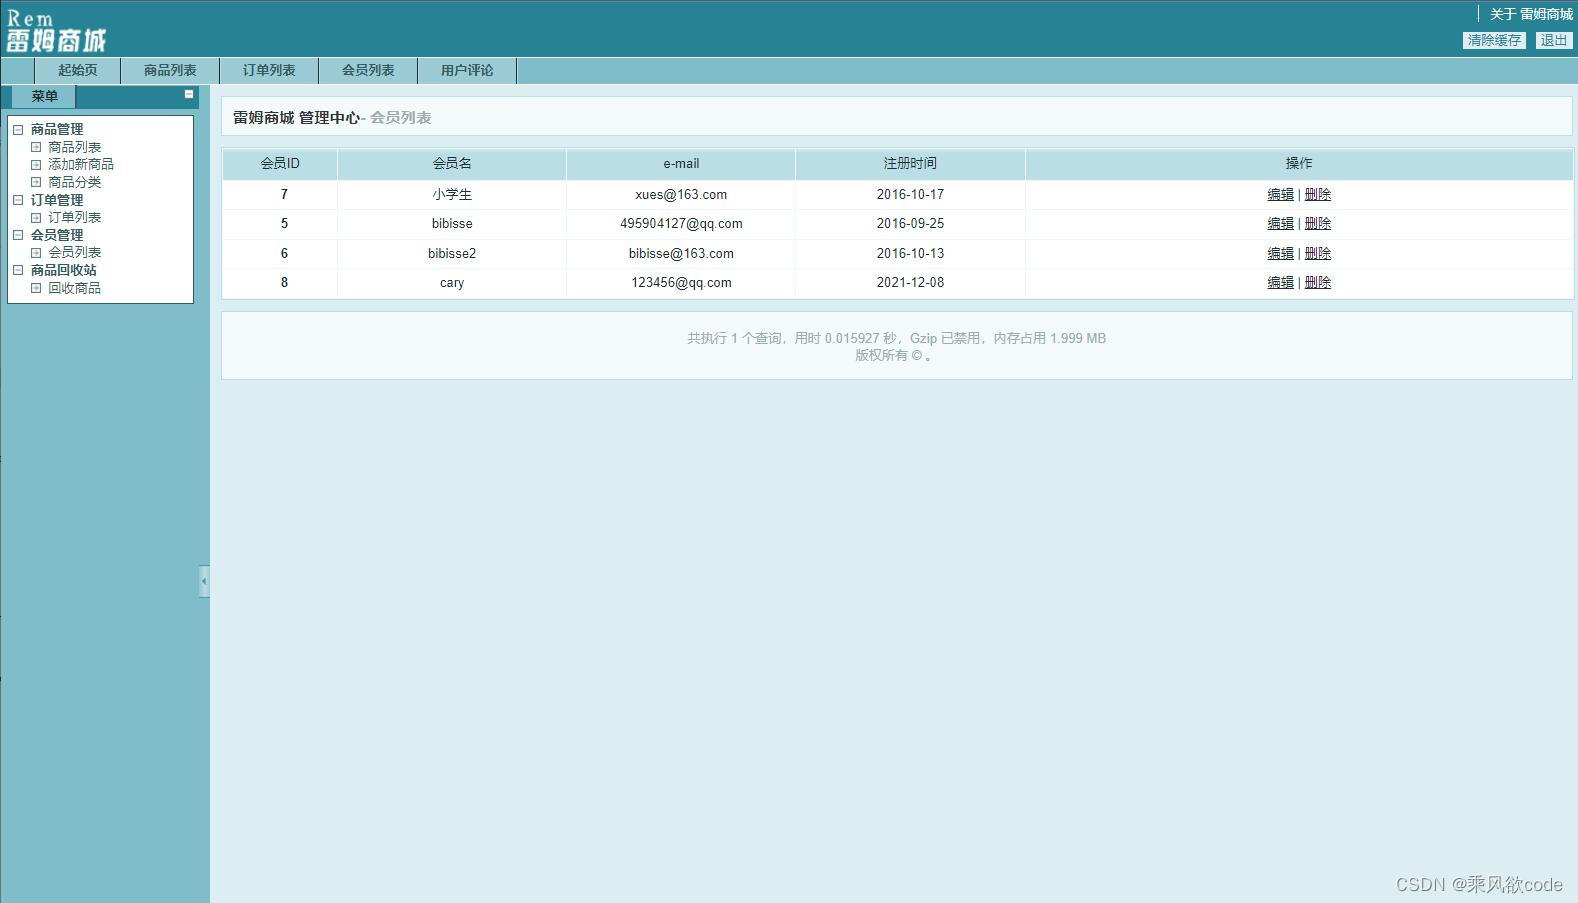This screenshot has height=903, width=1578.
Task: Click email xues@163.com
Action: (681, 195)
